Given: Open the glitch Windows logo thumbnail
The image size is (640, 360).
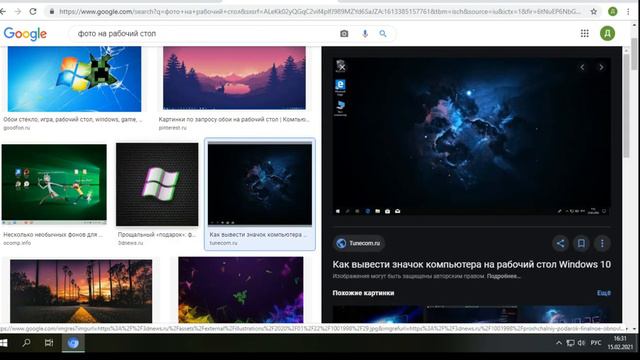Looking at the screenshot, I should 157,184.
